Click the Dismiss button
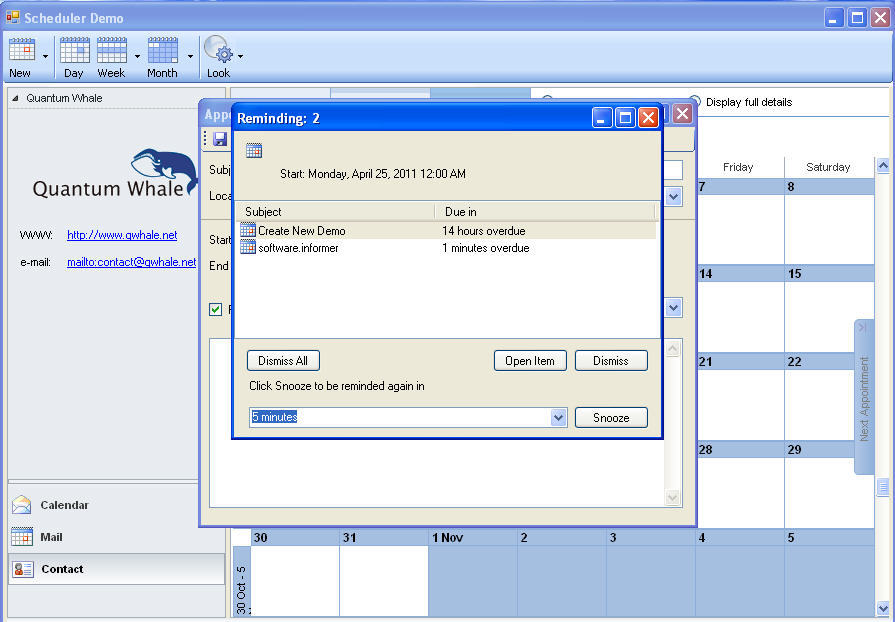The image size is (895, 622). (x=611, y=361)
